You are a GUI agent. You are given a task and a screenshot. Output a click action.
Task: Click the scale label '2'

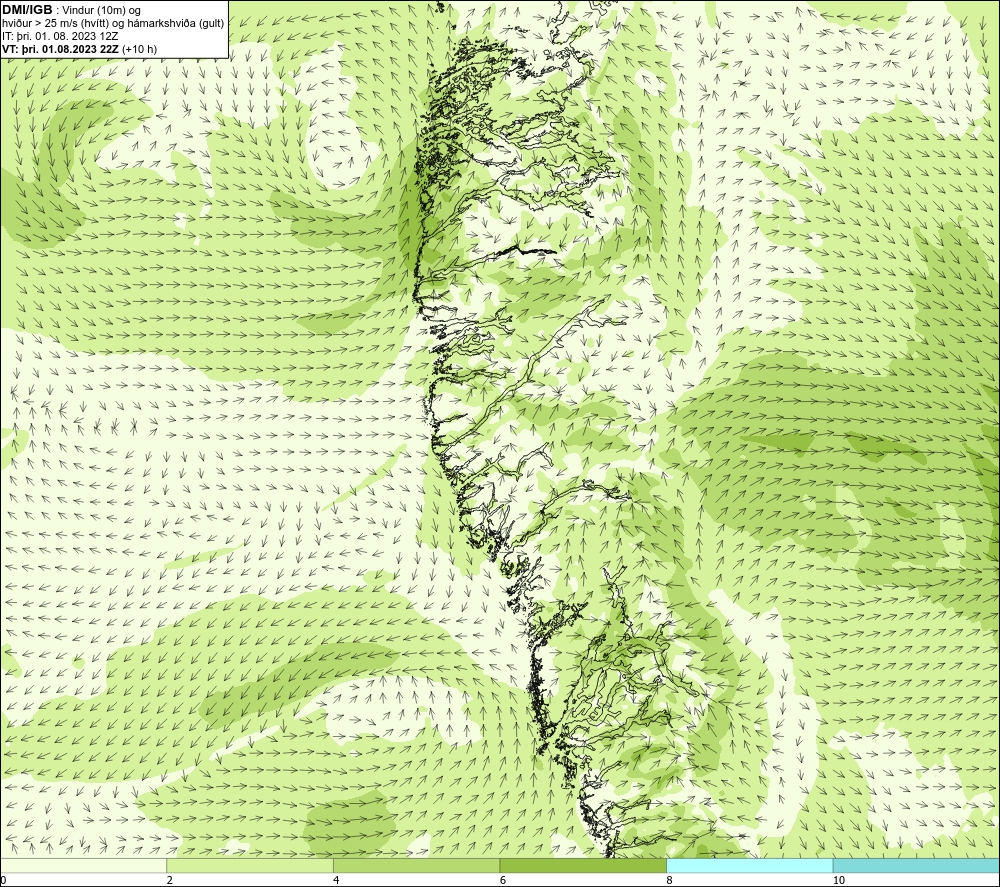[x=170, y=880]
